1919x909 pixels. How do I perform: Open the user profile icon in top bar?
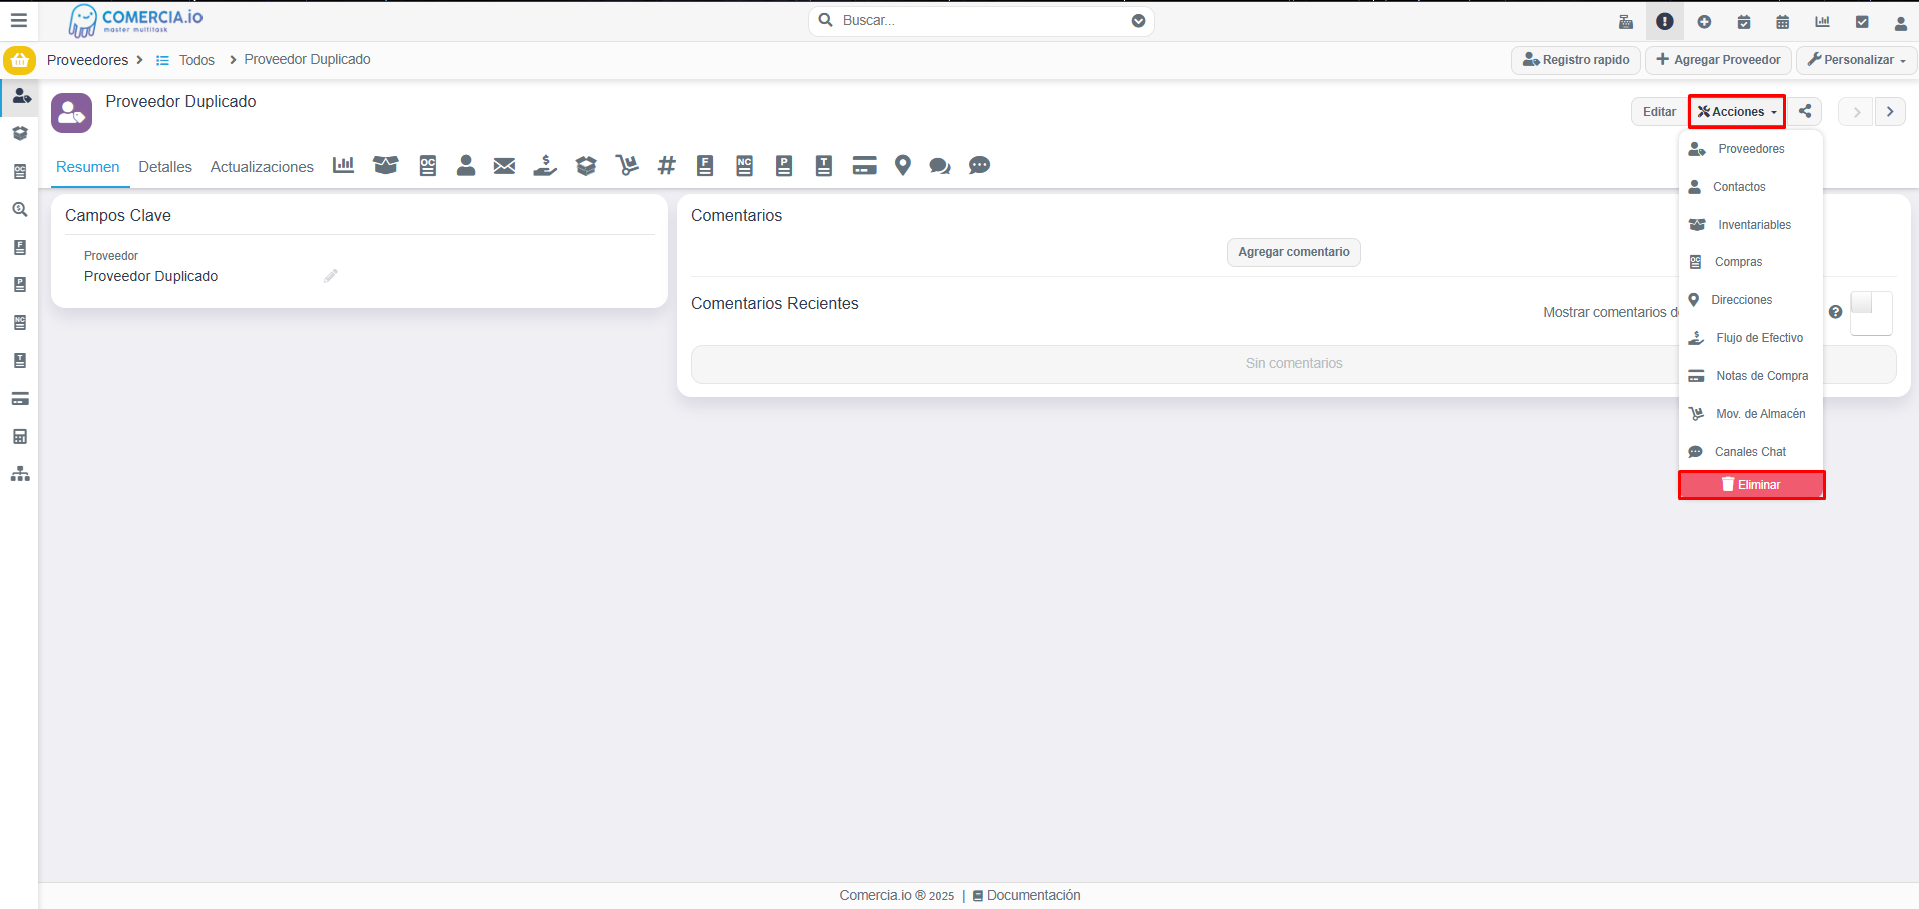point(1901,22)
